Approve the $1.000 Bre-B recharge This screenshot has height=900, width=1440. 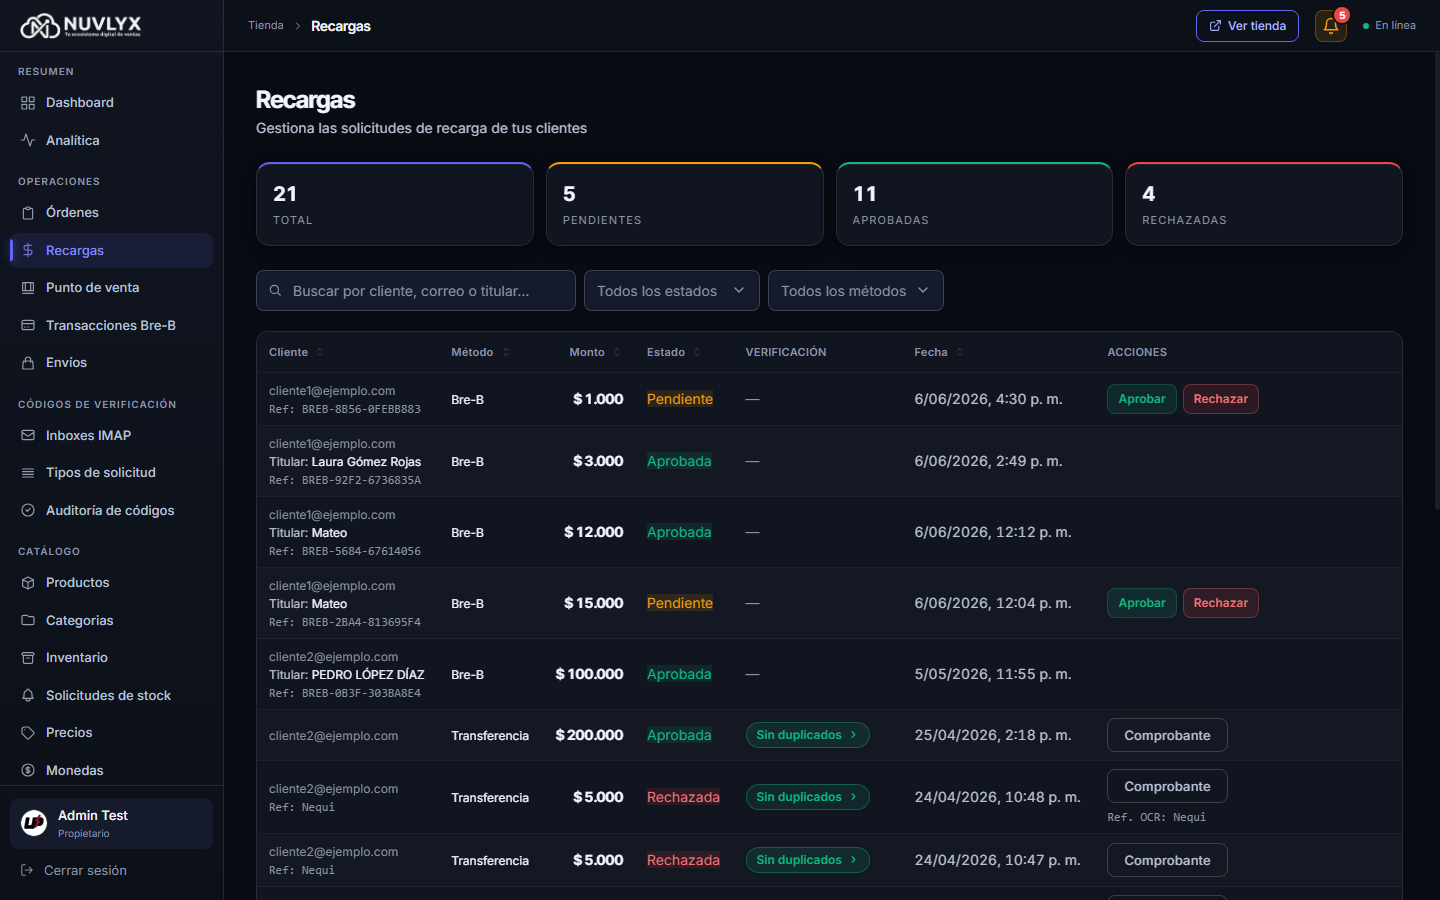pos(1142,399)
